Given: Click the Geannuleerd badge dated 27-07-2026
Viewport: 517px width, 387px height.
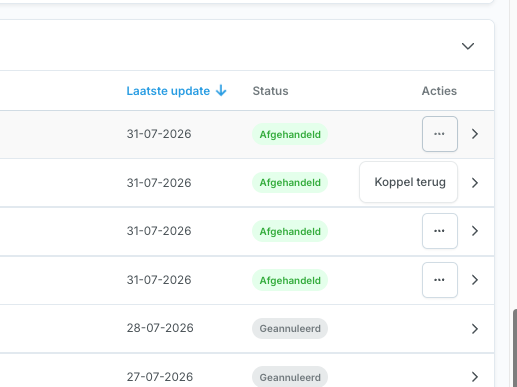Looking at the screenshot, I should point(290,377).
